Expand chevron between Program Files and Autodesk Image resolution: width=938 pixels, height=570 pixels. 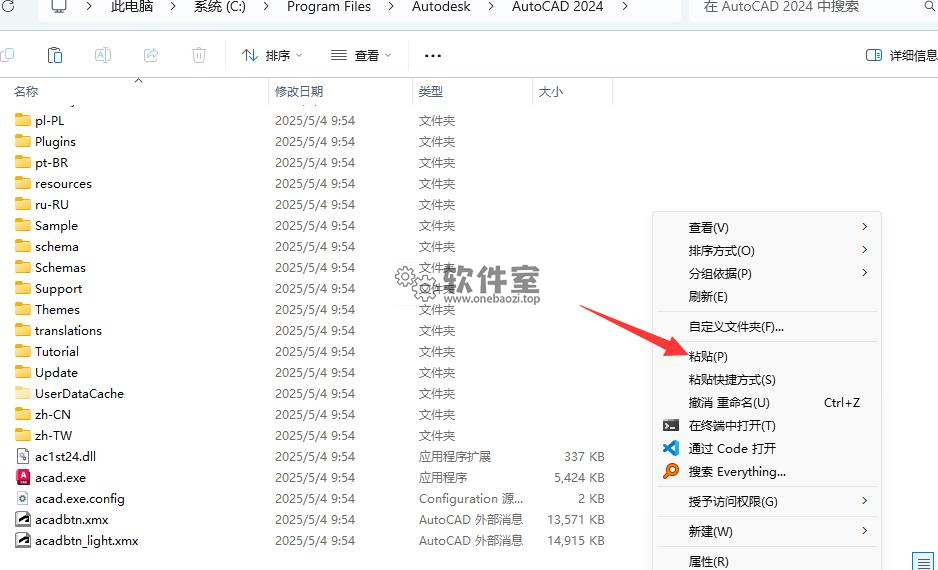point(391,7)
